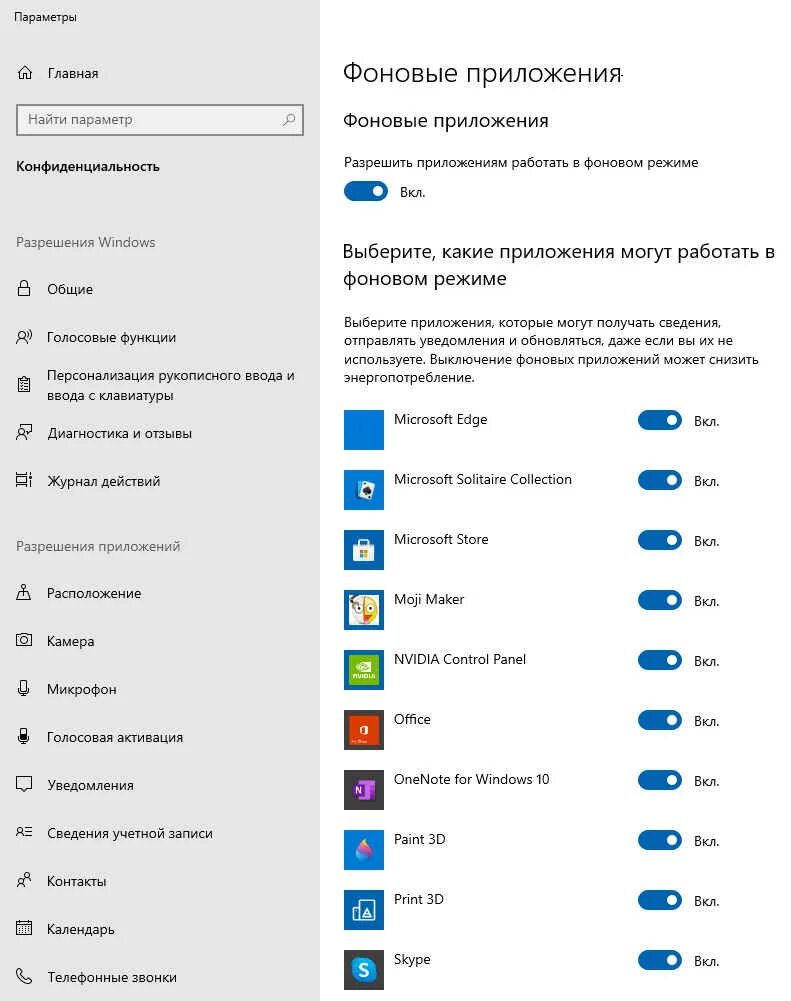
Task: Click the Skype app icon
Action: (x=364, y=970)
